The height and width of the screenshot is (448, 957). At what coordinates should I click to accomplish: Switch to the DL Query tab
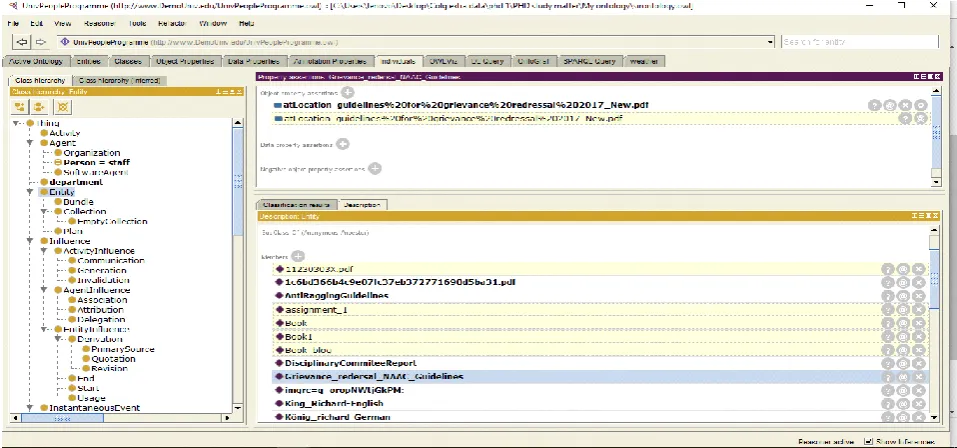487,62
